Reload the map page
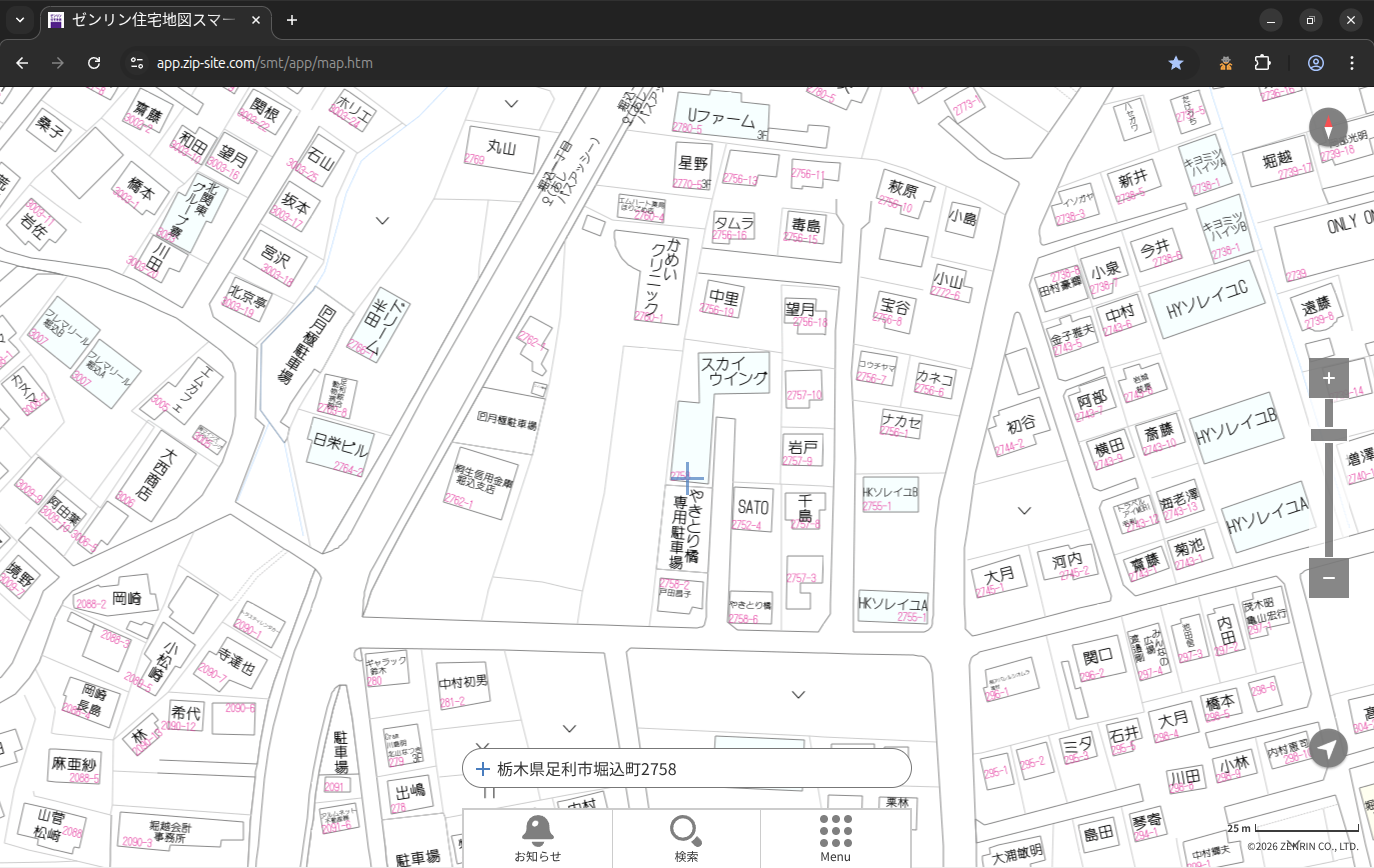Viewport: 1374px width, 868px height. 94,63
